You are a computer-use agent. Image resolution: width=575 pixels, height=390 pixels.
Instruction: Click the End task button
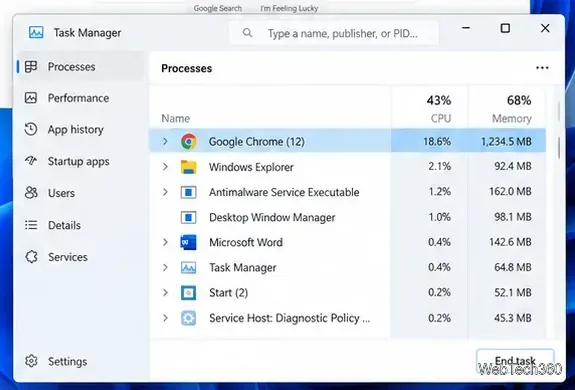click(x=515, y=361)
